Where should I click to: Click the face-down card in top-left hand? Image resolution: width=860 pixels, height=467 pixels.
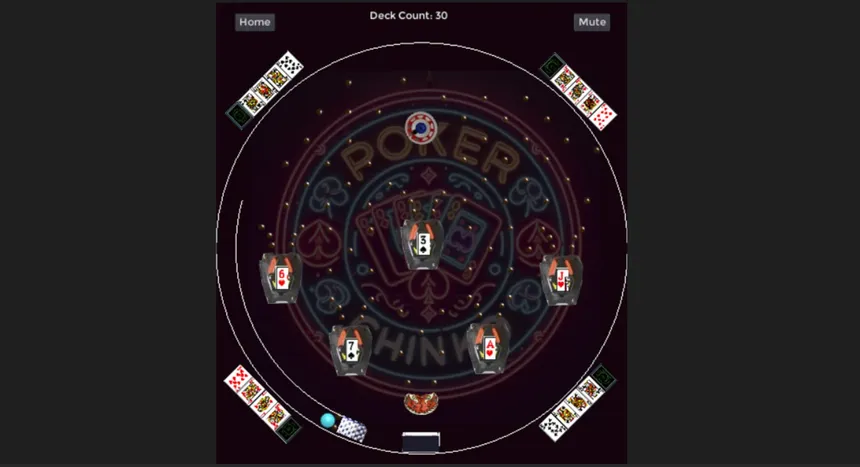[x=239, y=115]
